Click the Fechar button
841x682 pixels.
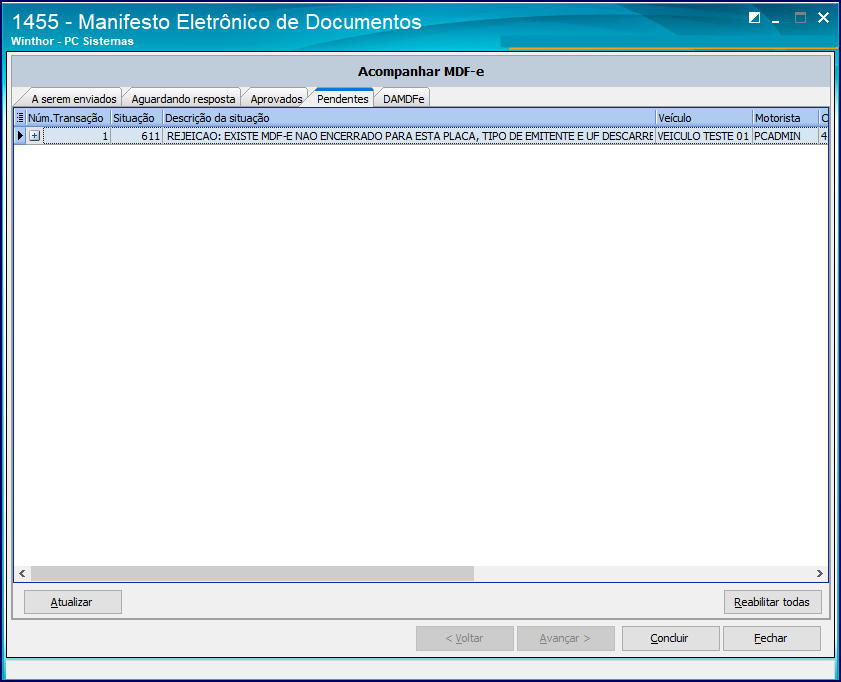[x=772, y=638]
